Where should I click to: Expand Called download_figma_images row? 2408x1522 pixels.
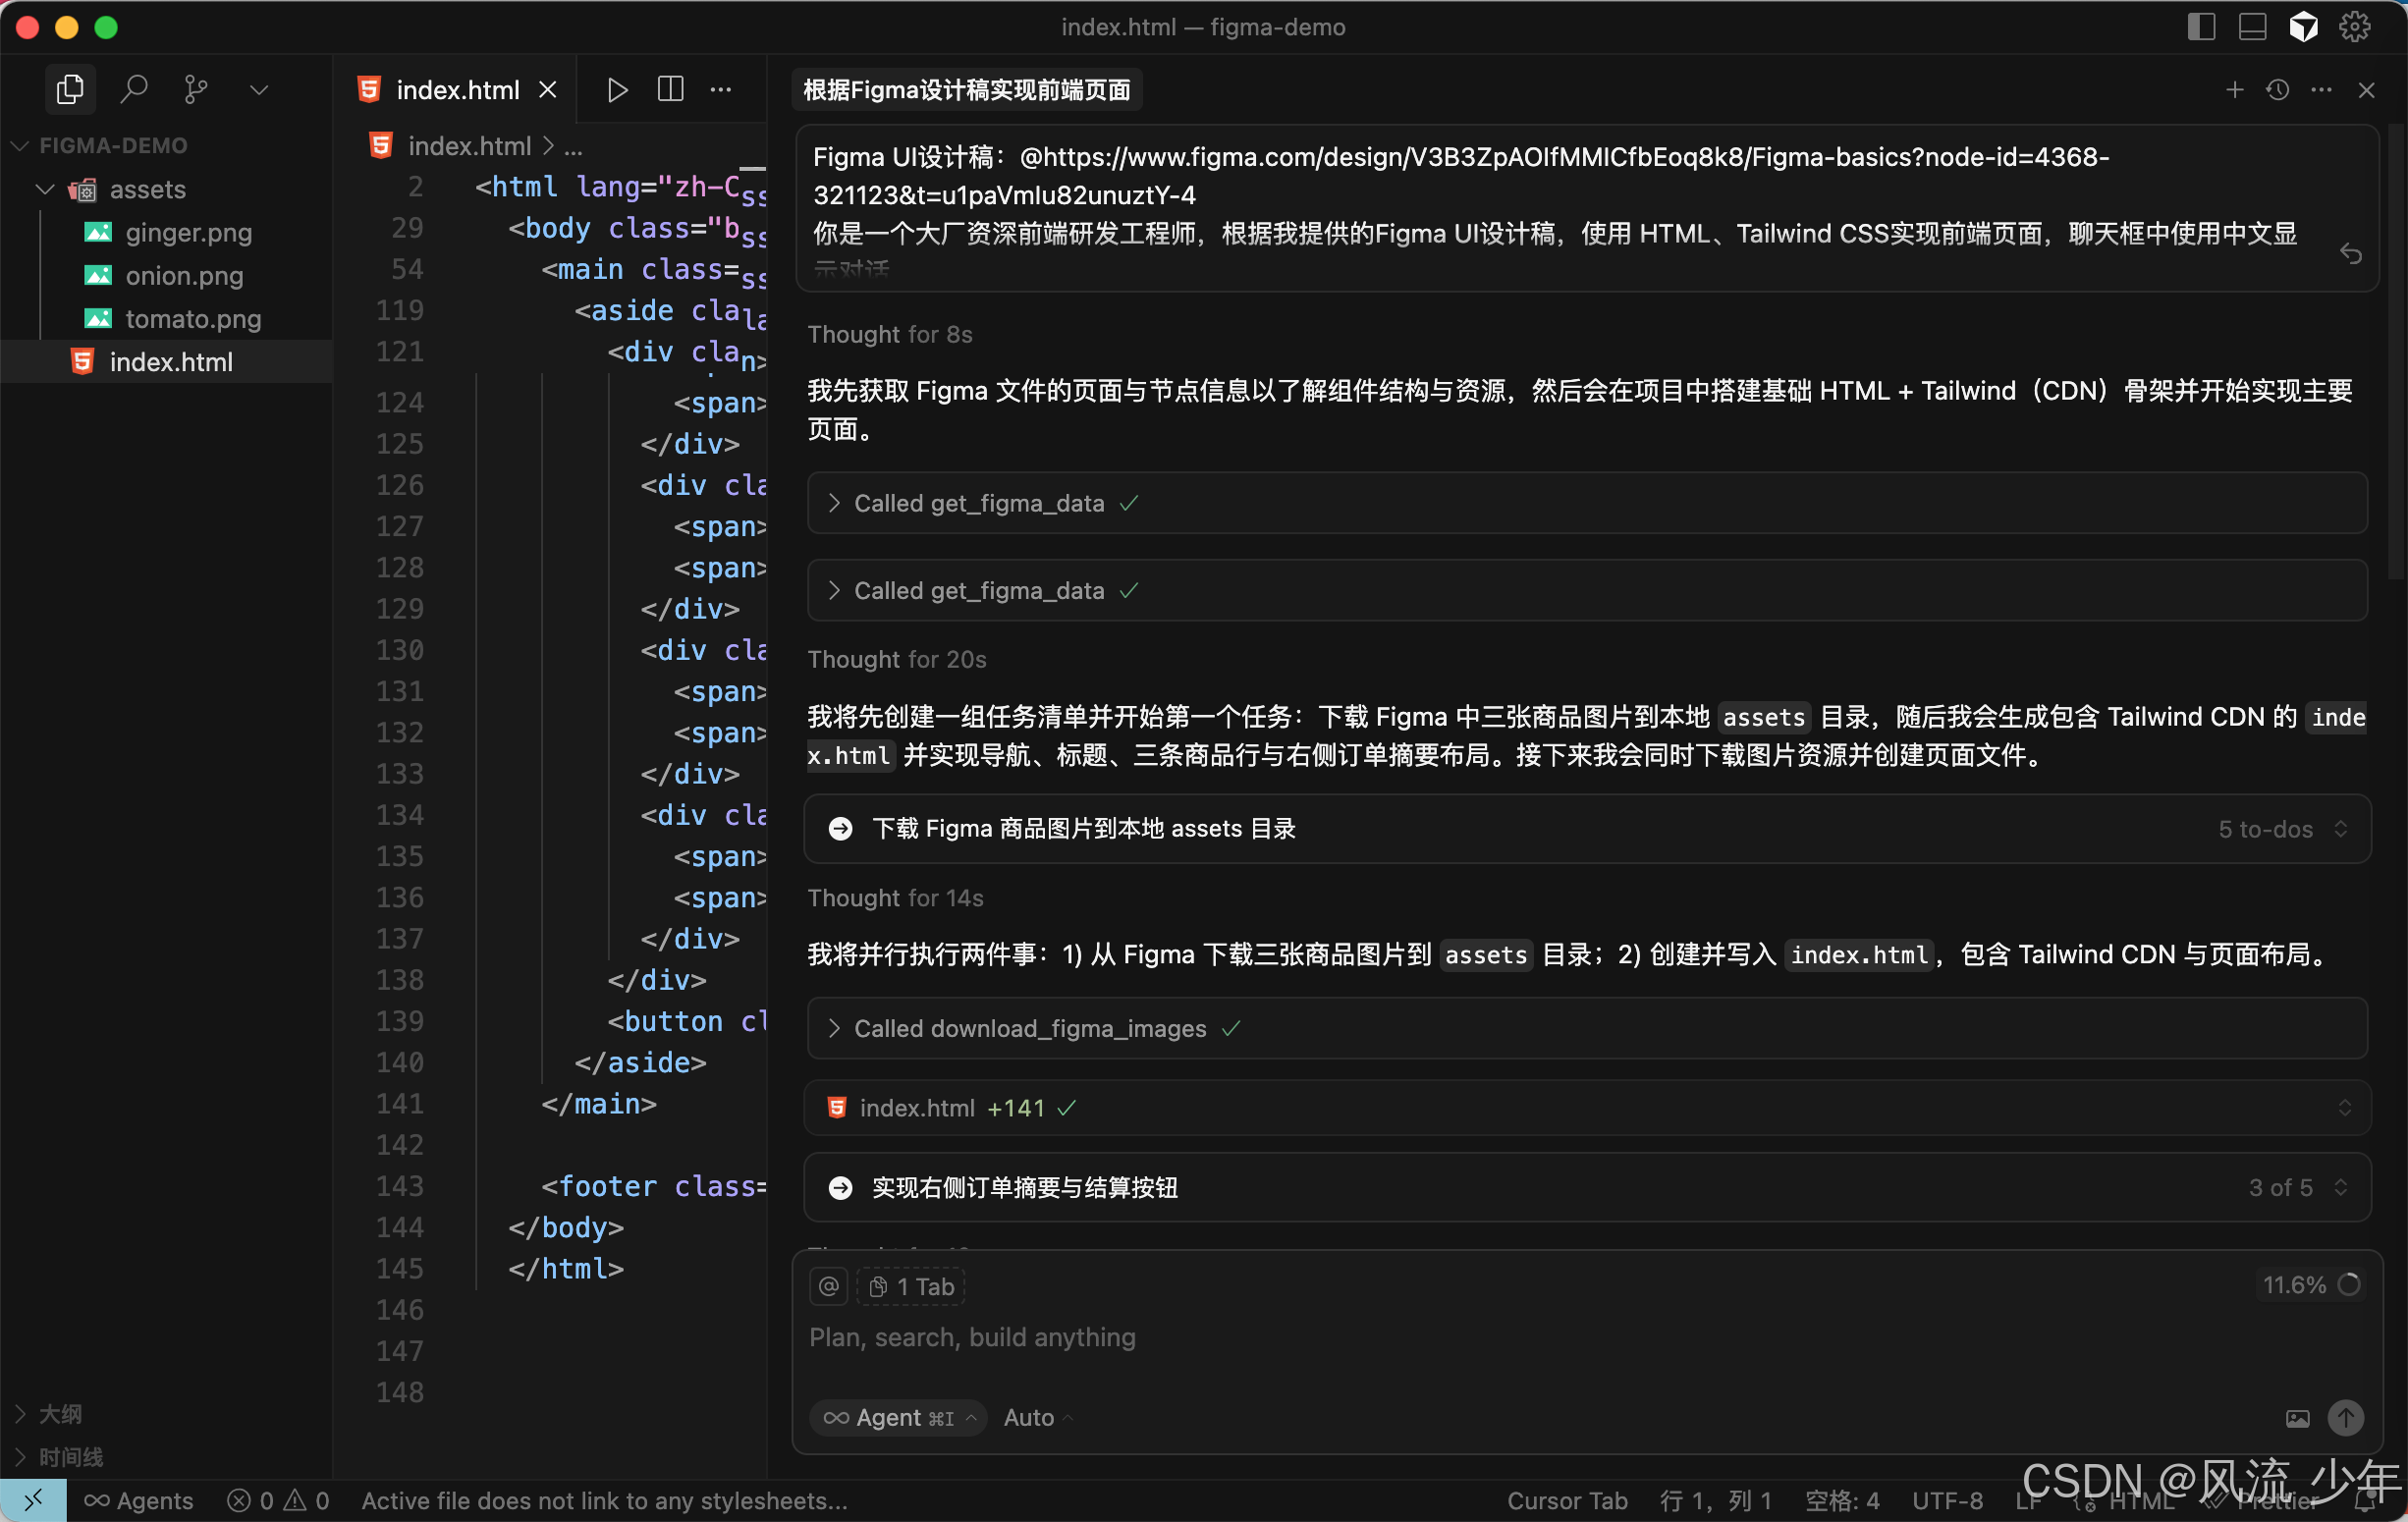tap(1587, 1028)
